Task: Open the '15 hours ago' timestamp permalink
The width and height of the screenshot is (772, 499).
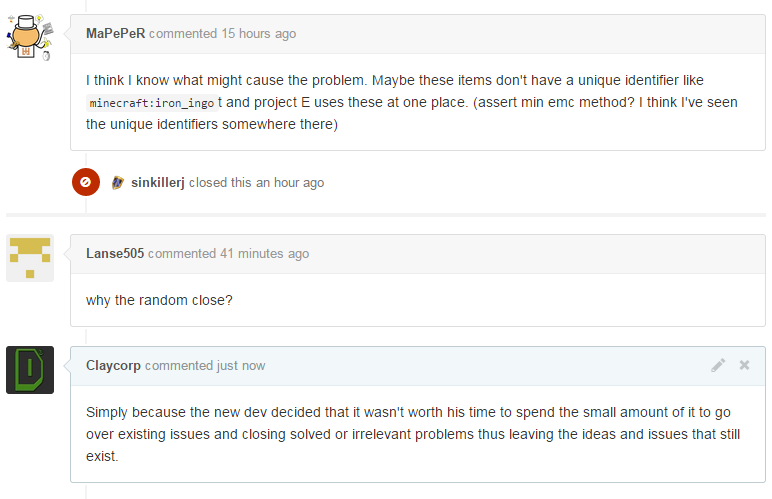Action: [258, 33]
